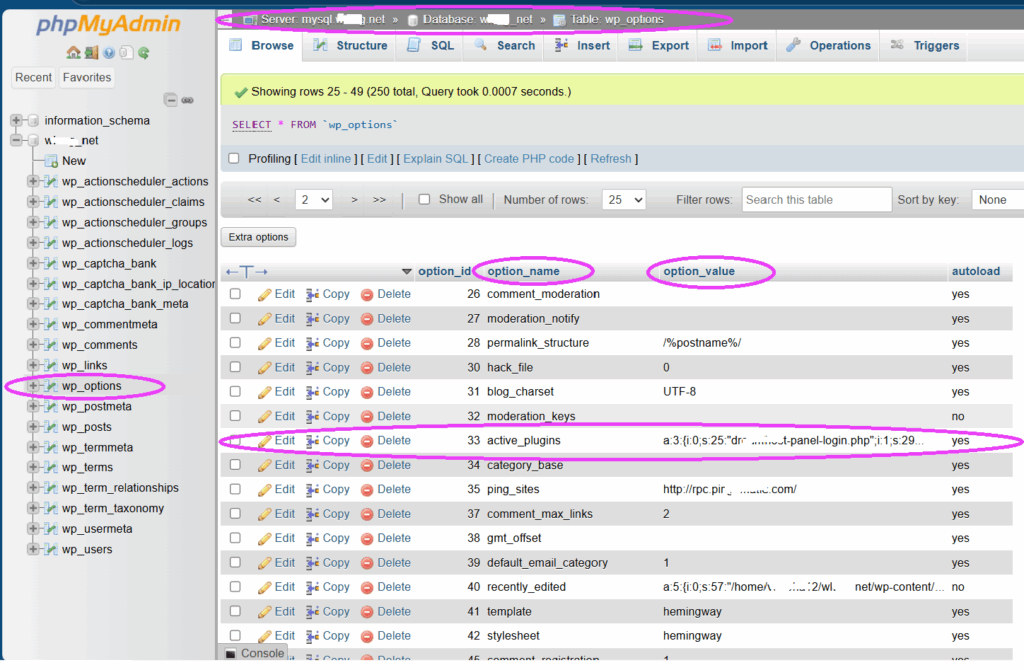1024x670 pixels.
Task: Click the column options dropdown triangle in header
Action: [x=406, y=272]
